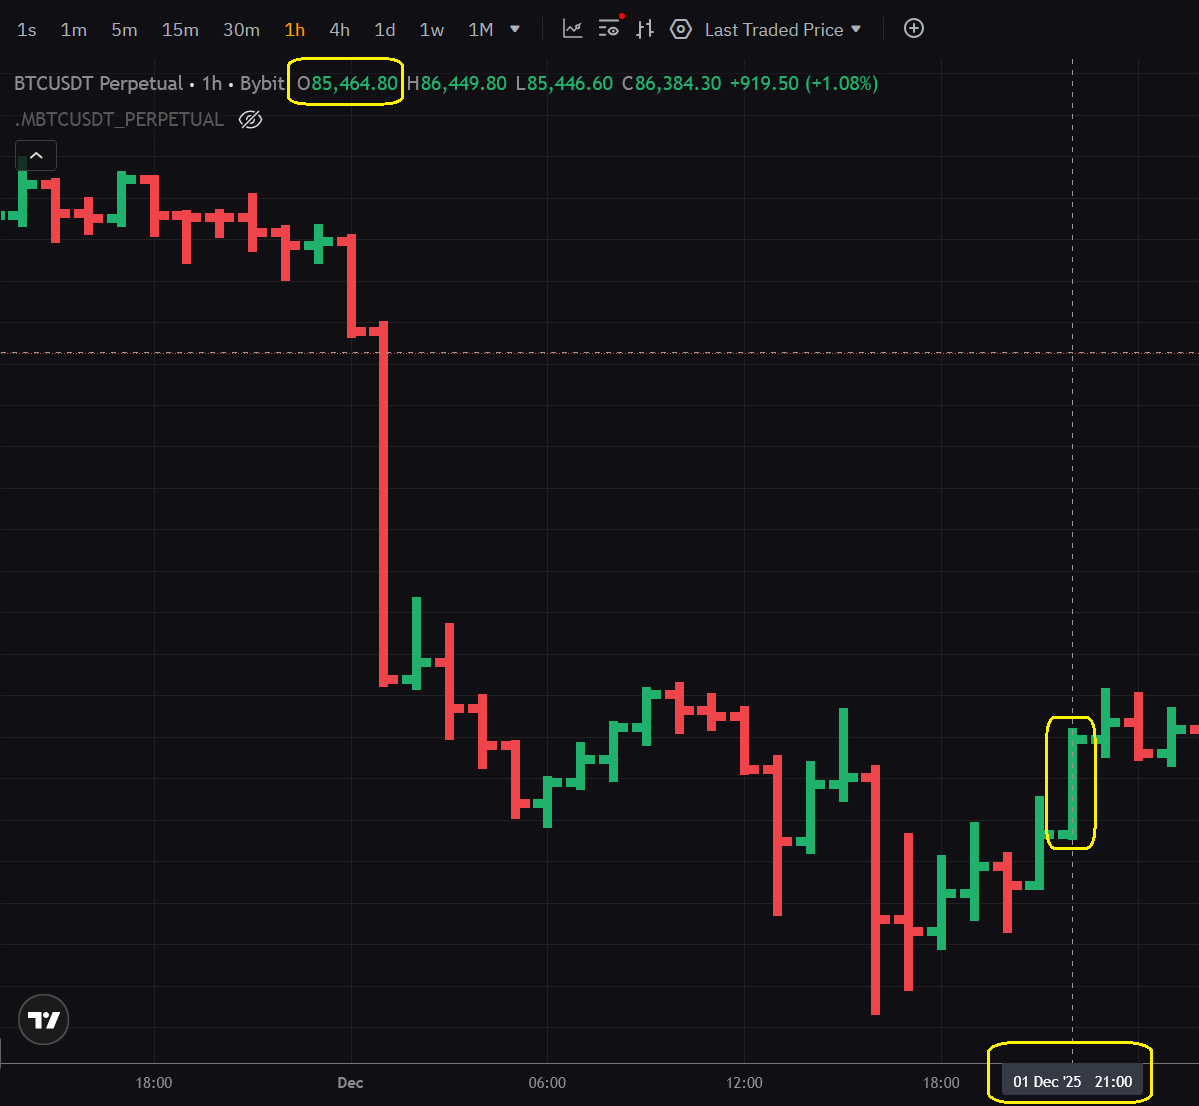Click the Bybit exchange label
The image size is (1199, 1106).
tap(262, 83)
